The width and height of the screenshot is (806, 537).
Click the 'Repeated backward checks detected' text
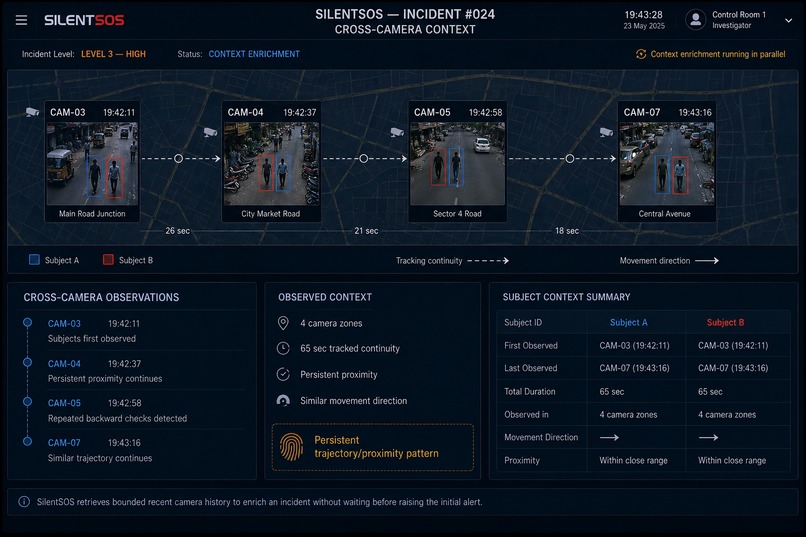tap(117, 418)
